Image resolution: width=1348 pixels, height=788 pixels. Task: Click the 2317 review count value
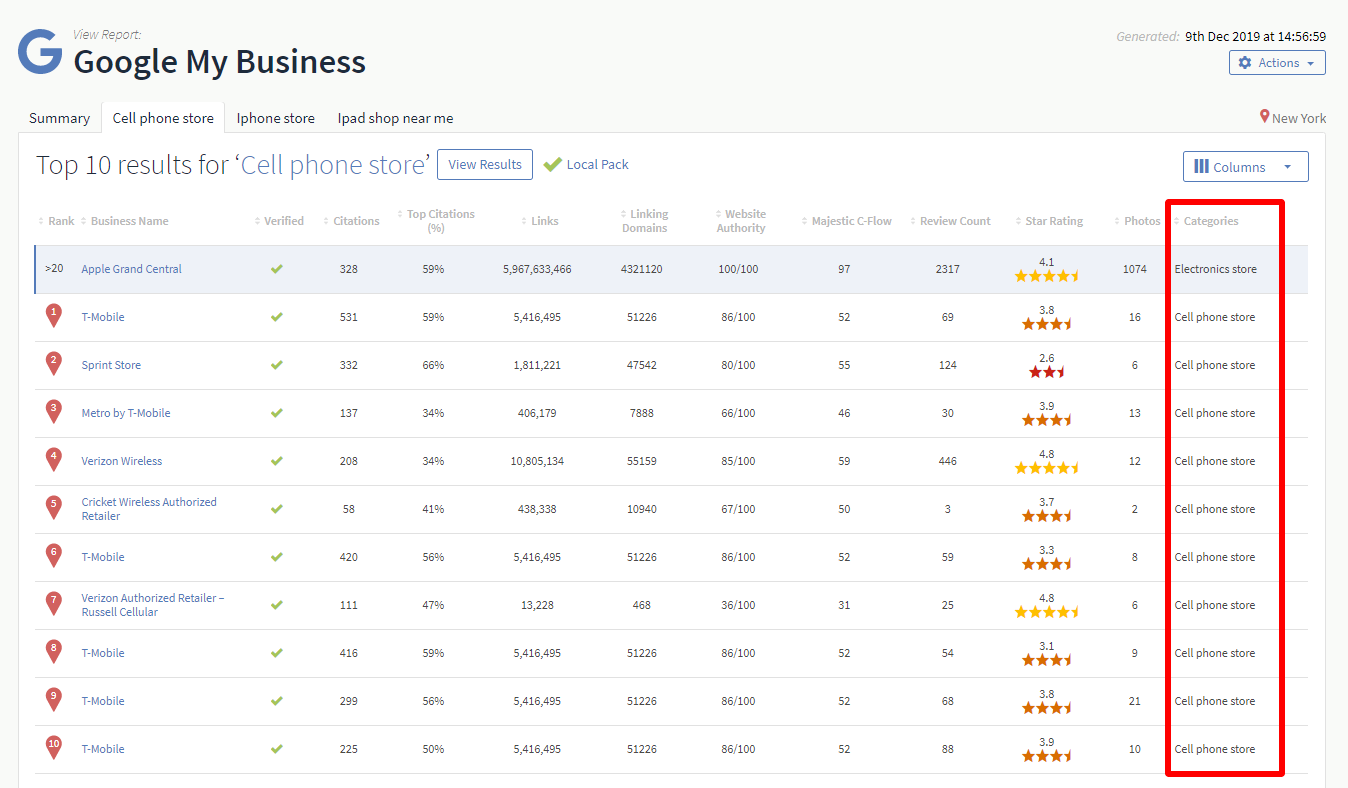point(947,269)
